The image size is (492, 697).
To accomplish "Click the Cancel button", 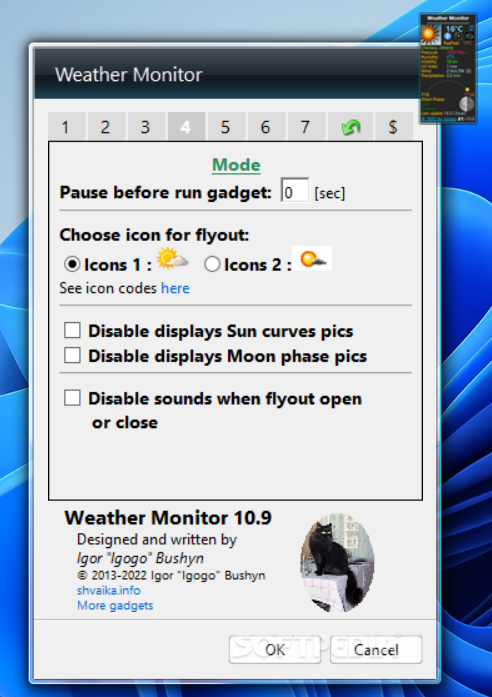I will click(376, 649).
